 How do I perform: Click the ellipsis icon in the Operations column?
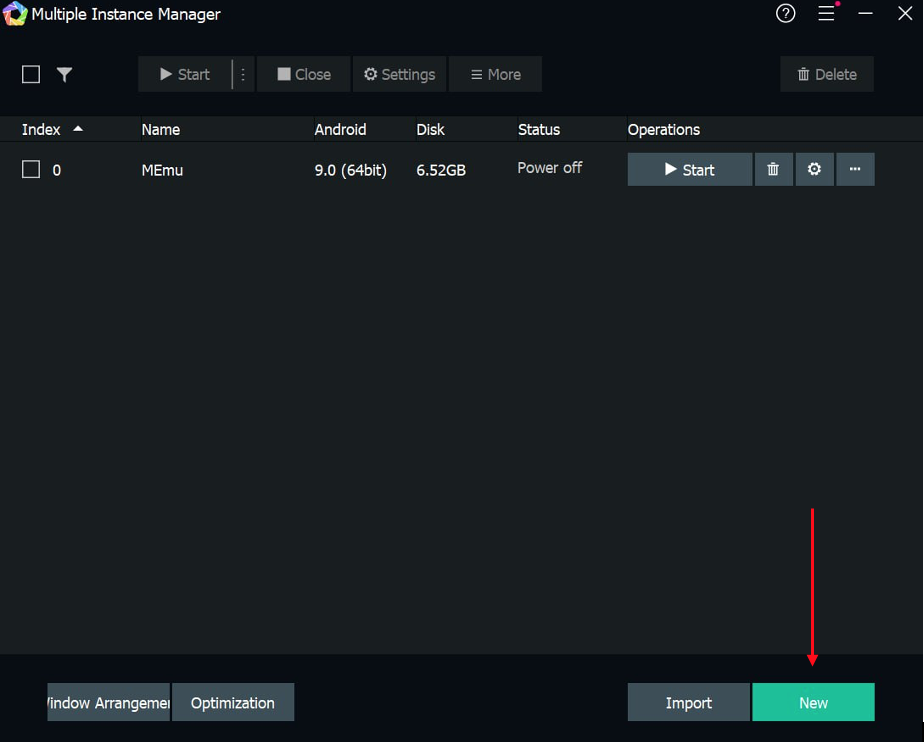click(855, 169)
